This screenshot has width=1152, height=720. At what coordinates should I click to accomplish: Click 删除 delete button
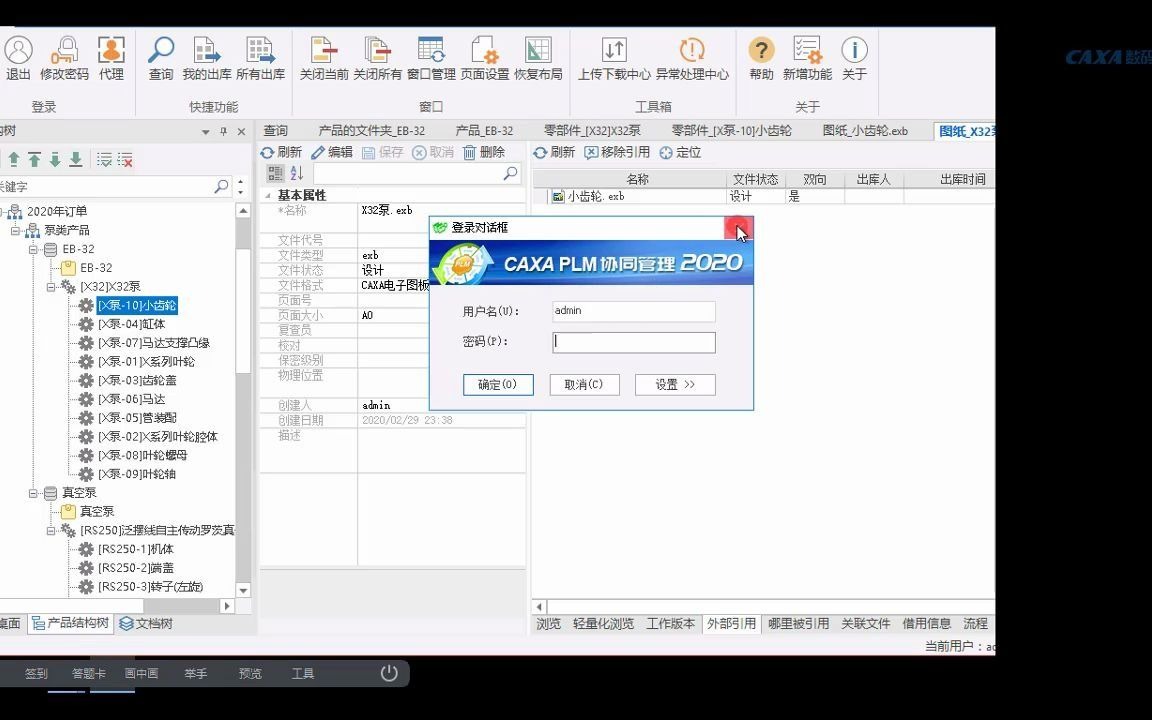483,152
